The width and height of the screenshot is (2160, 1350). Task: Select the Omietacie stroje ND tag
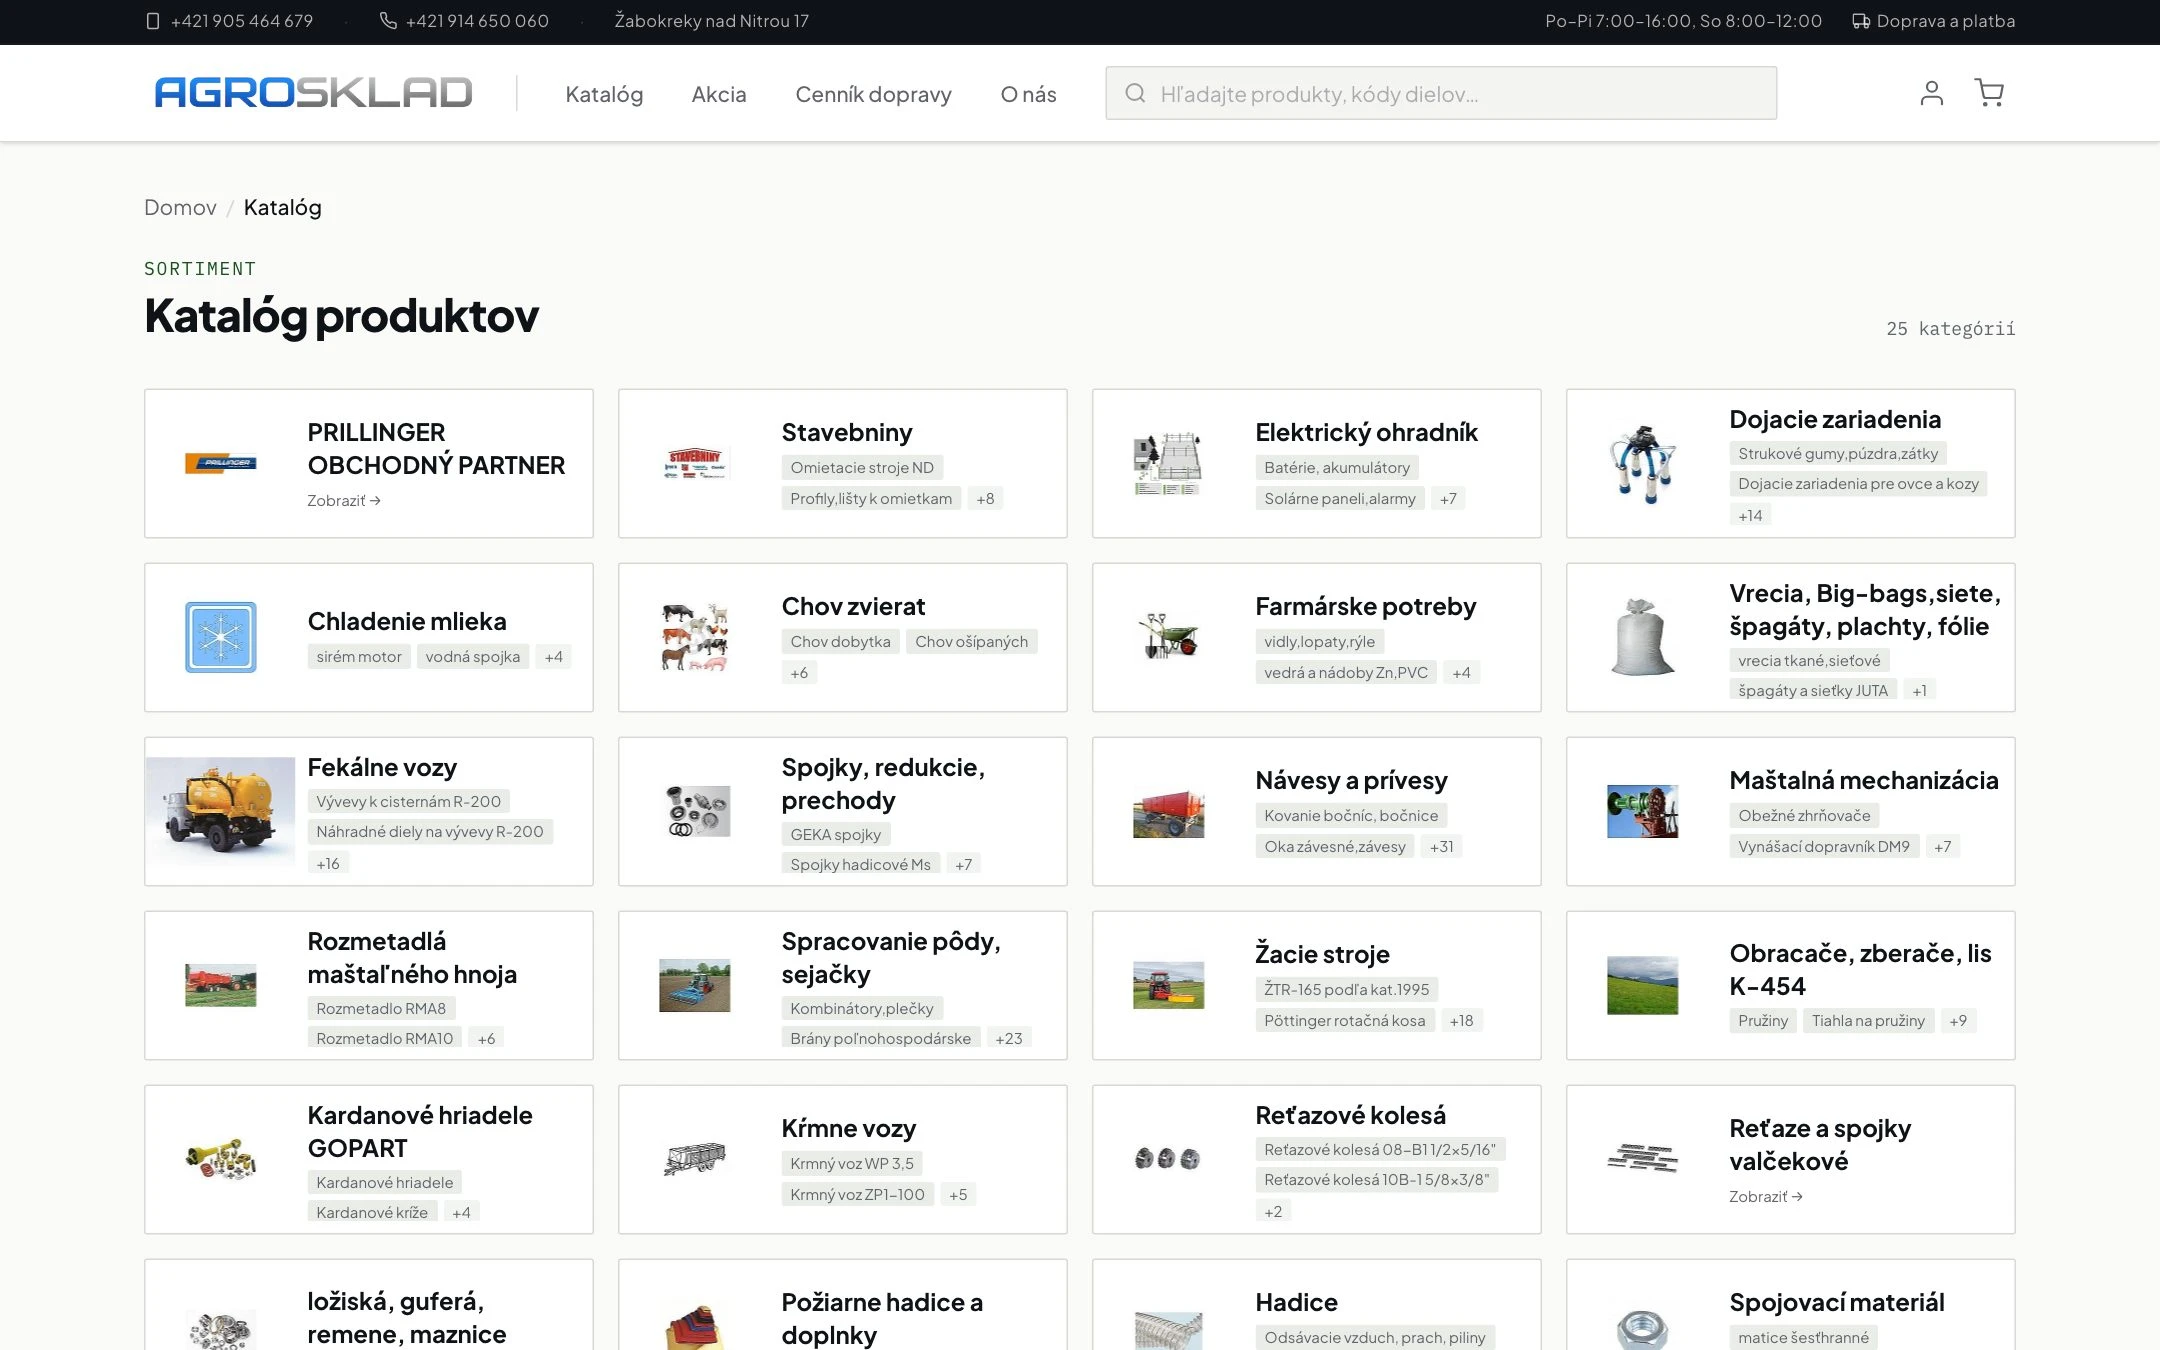(x=862, y=467)
